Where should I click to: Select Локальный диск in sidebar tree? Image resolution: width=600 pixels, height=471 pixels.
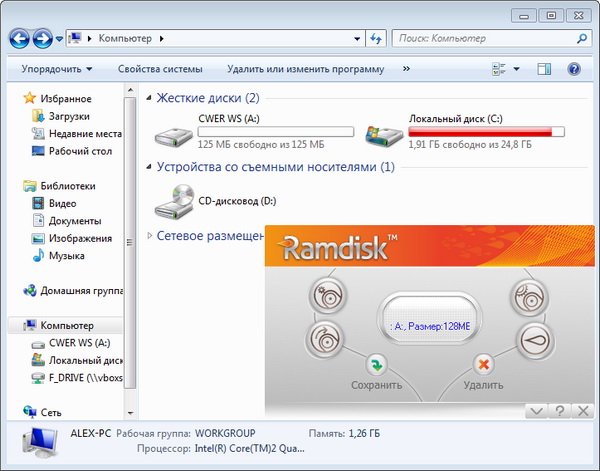click(x=86, y=360)
